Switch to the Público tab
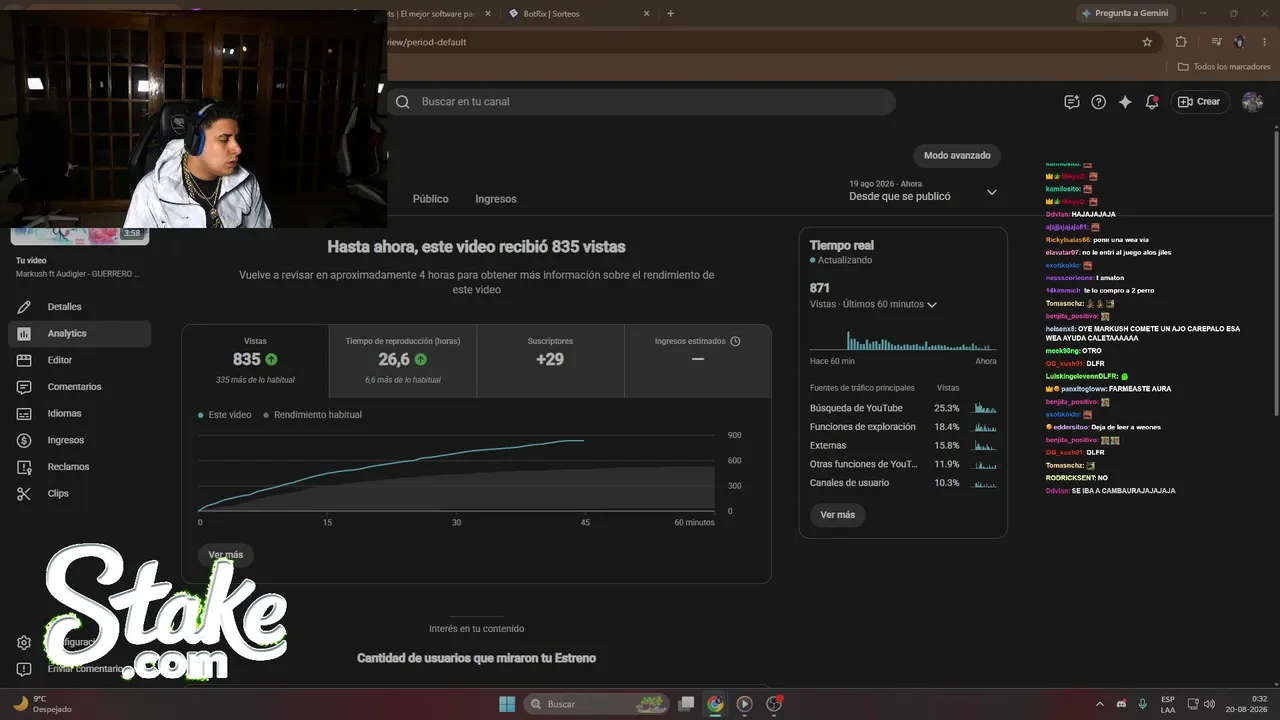Viewport: 1280px width, 720px height. point(431,199)
